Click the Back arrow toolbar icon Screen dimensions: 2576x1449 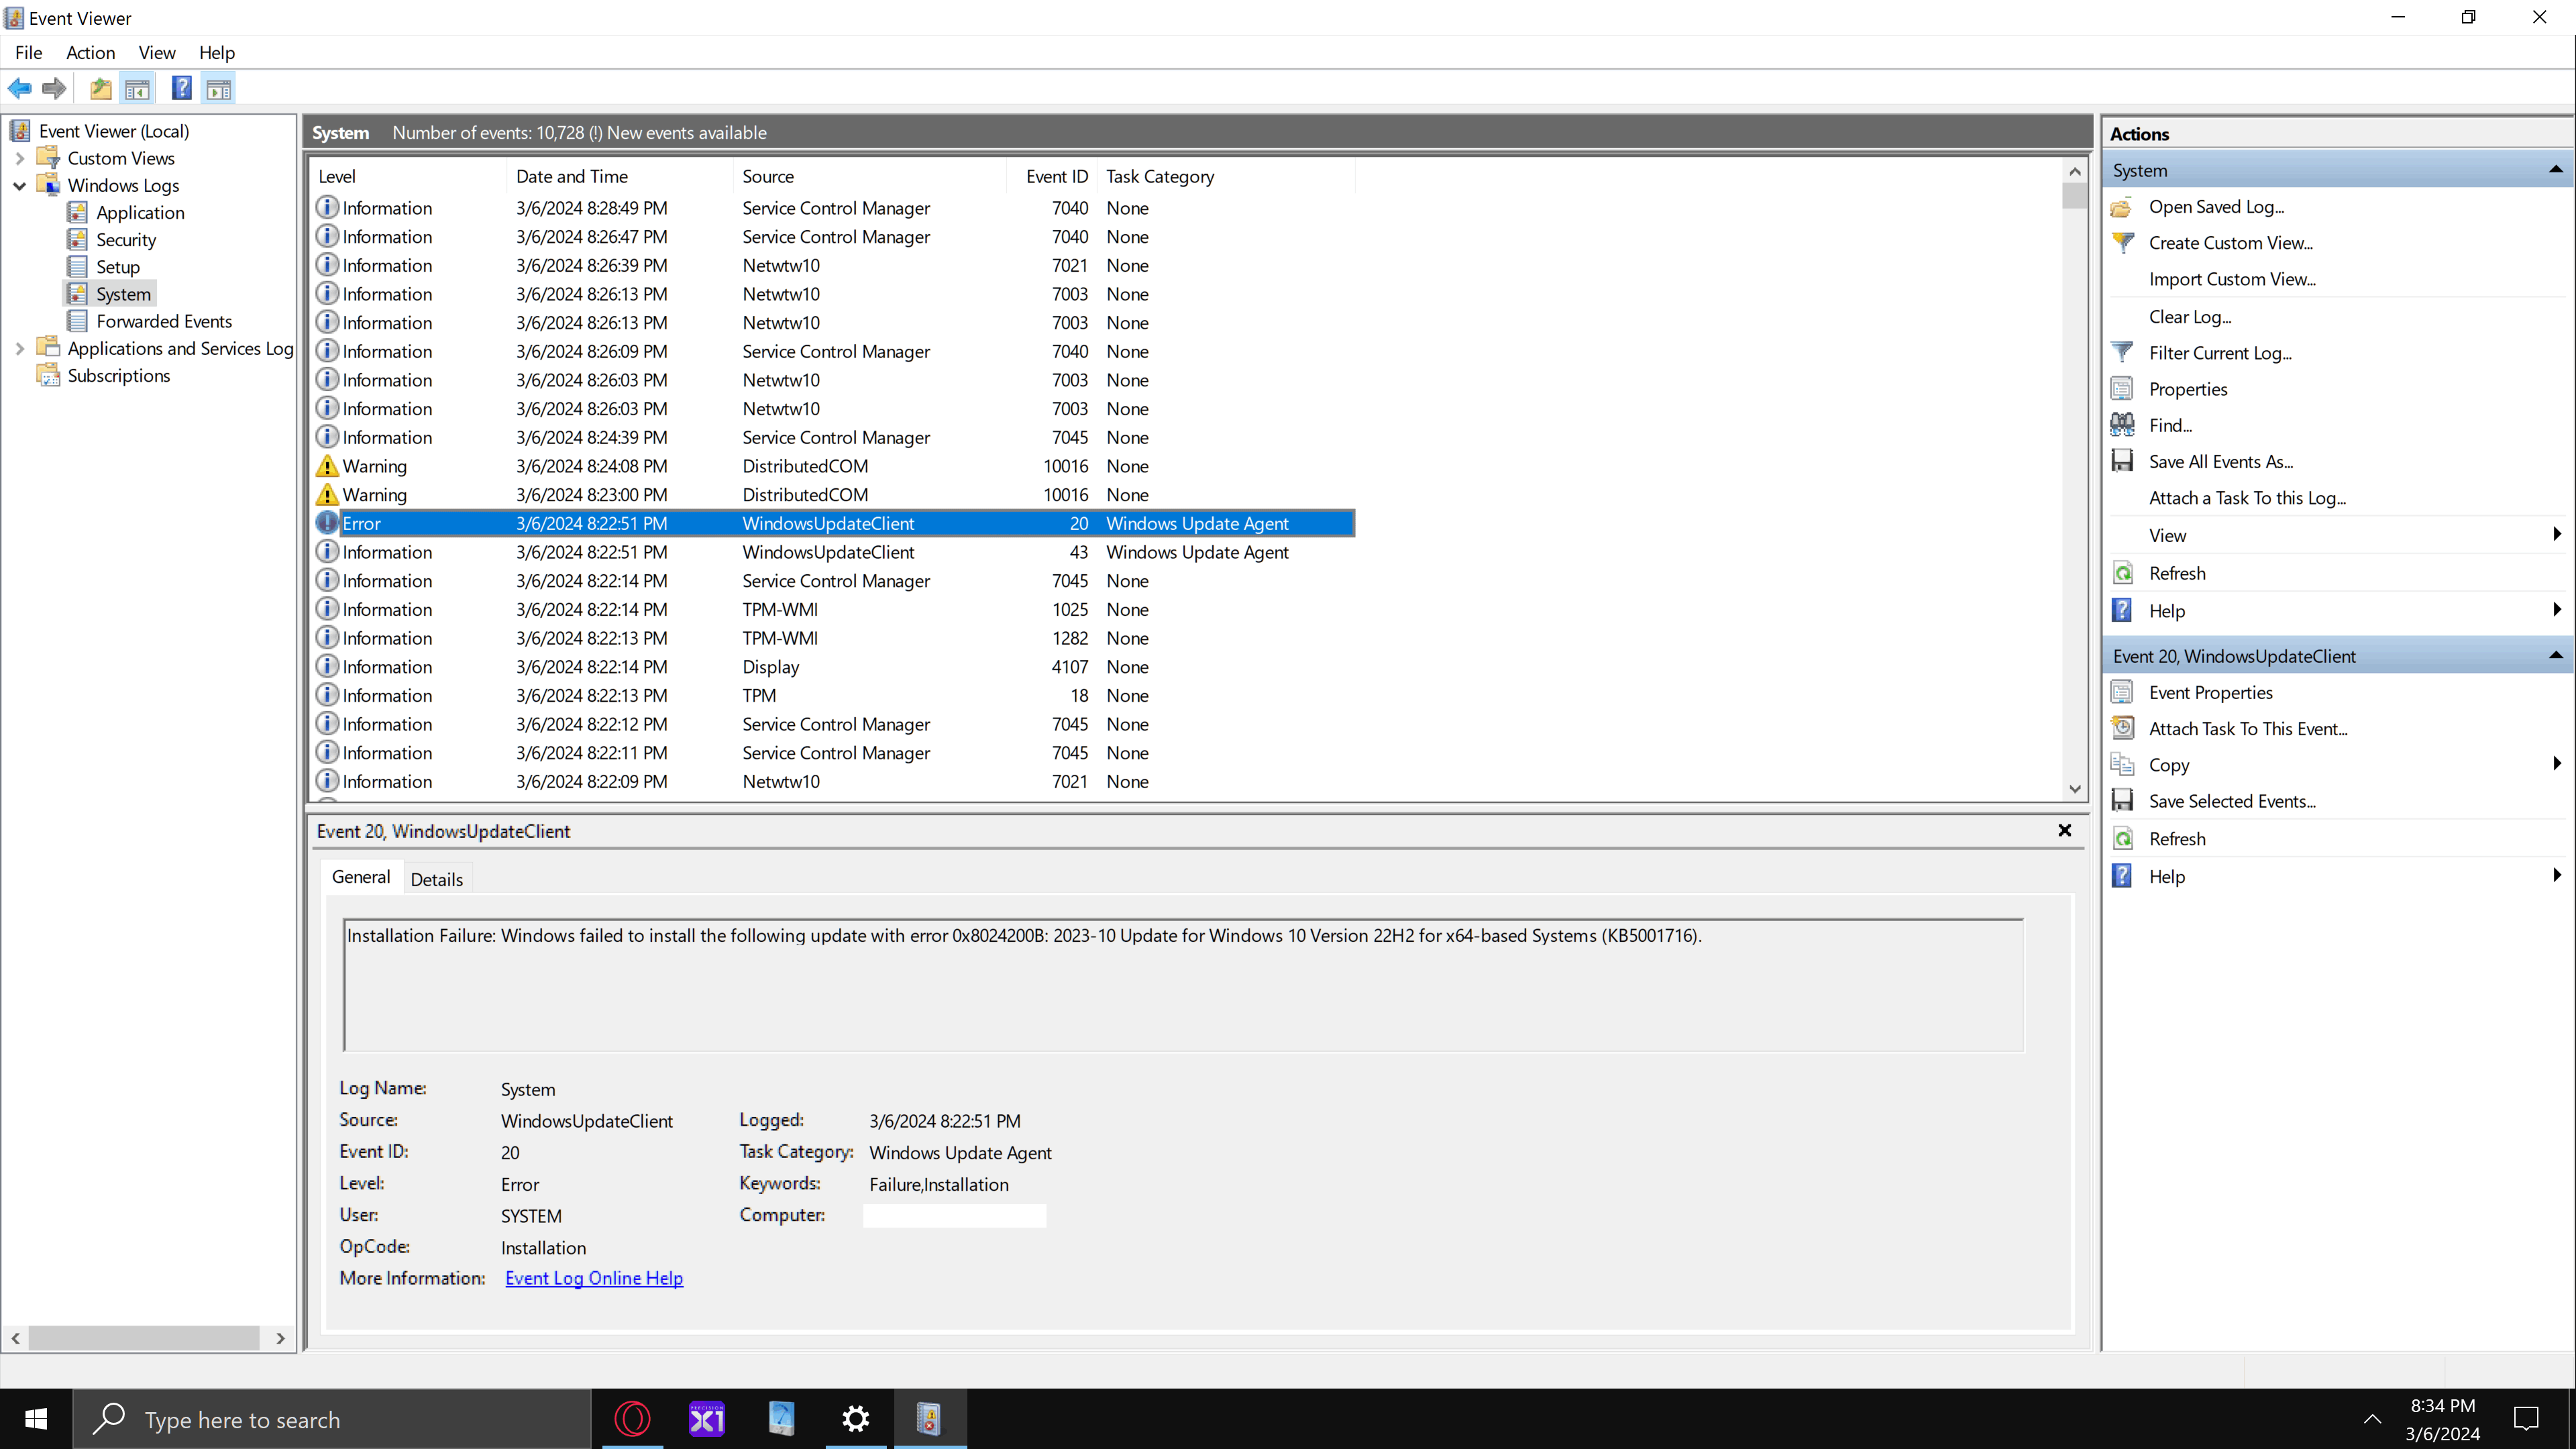(x=20, y=89)
